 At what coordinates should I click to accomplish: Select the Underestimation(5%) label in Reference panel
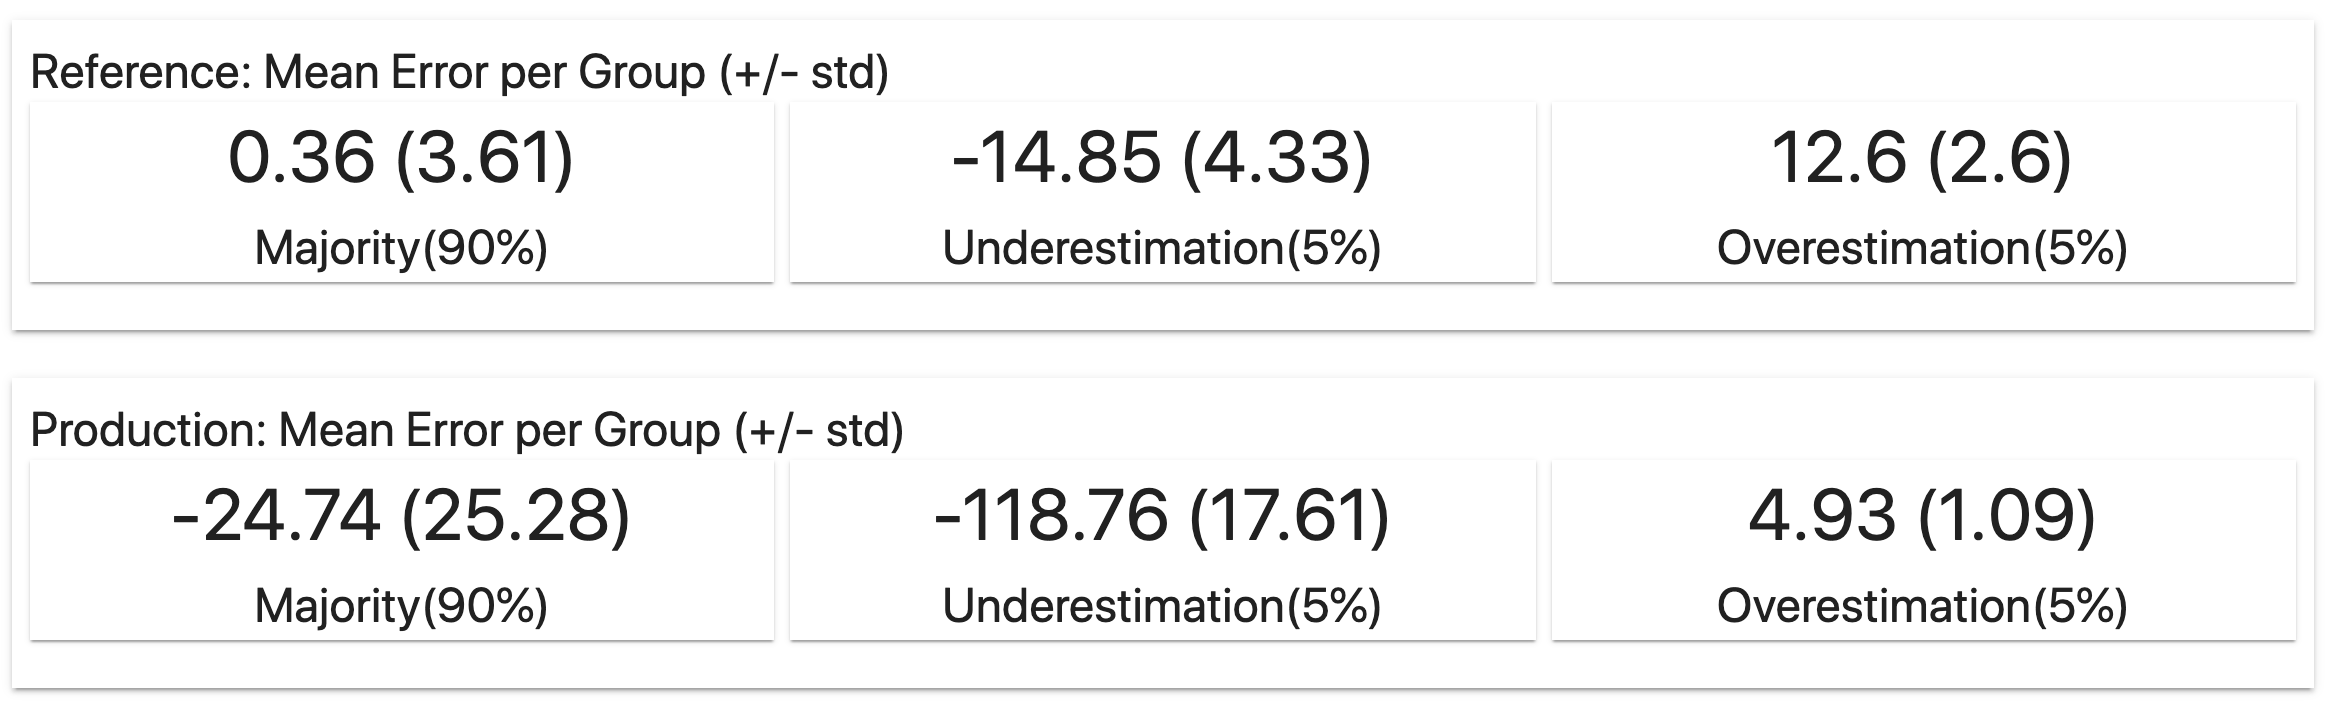[x=1161, y=248]
